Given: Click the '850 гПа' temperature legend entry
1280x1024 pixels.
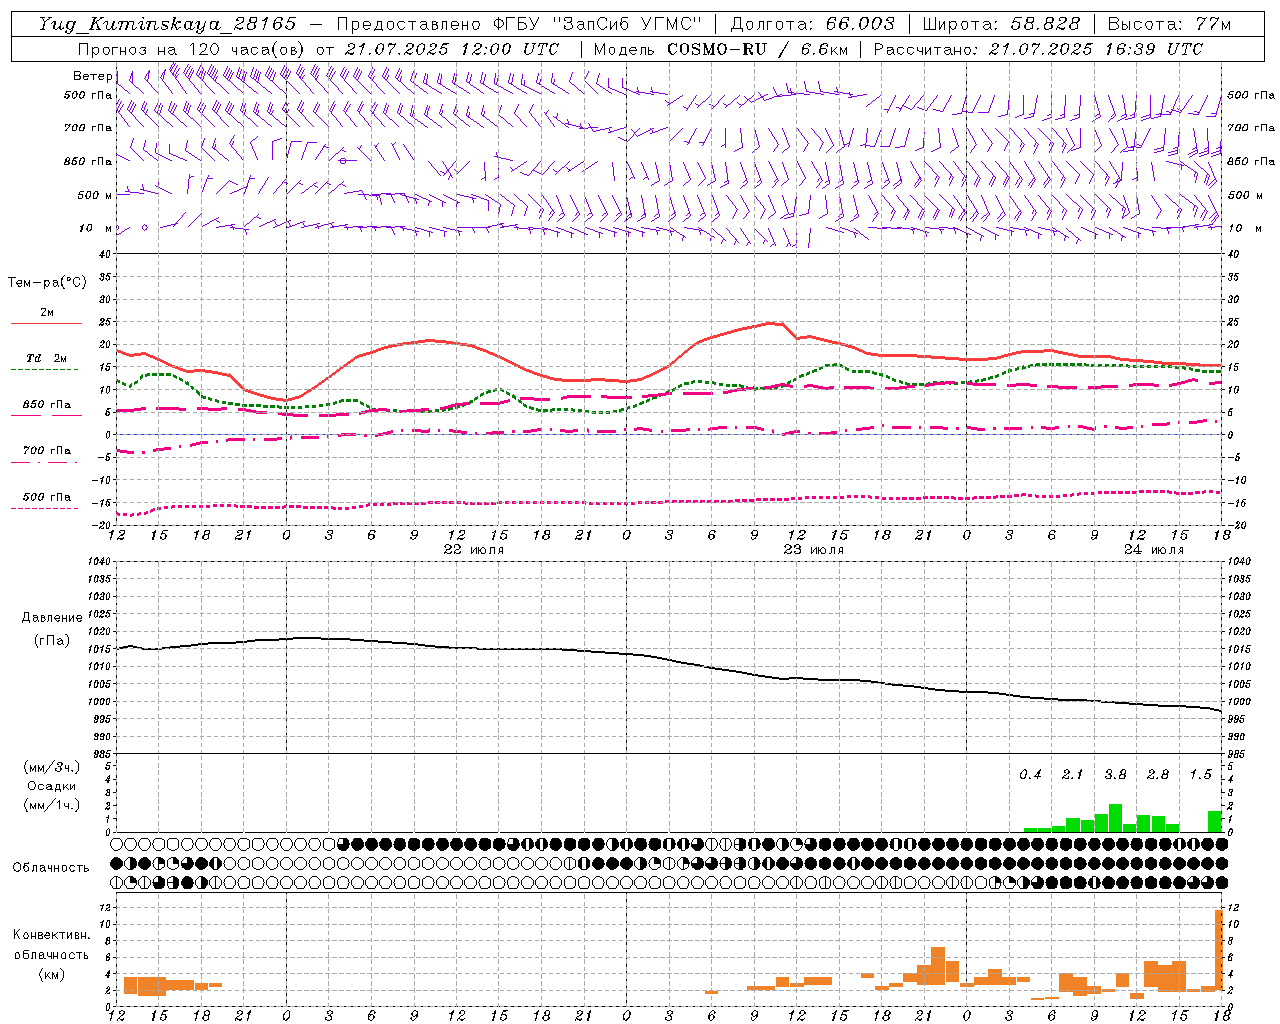Looking at the screenshot, I should [47, 405].
